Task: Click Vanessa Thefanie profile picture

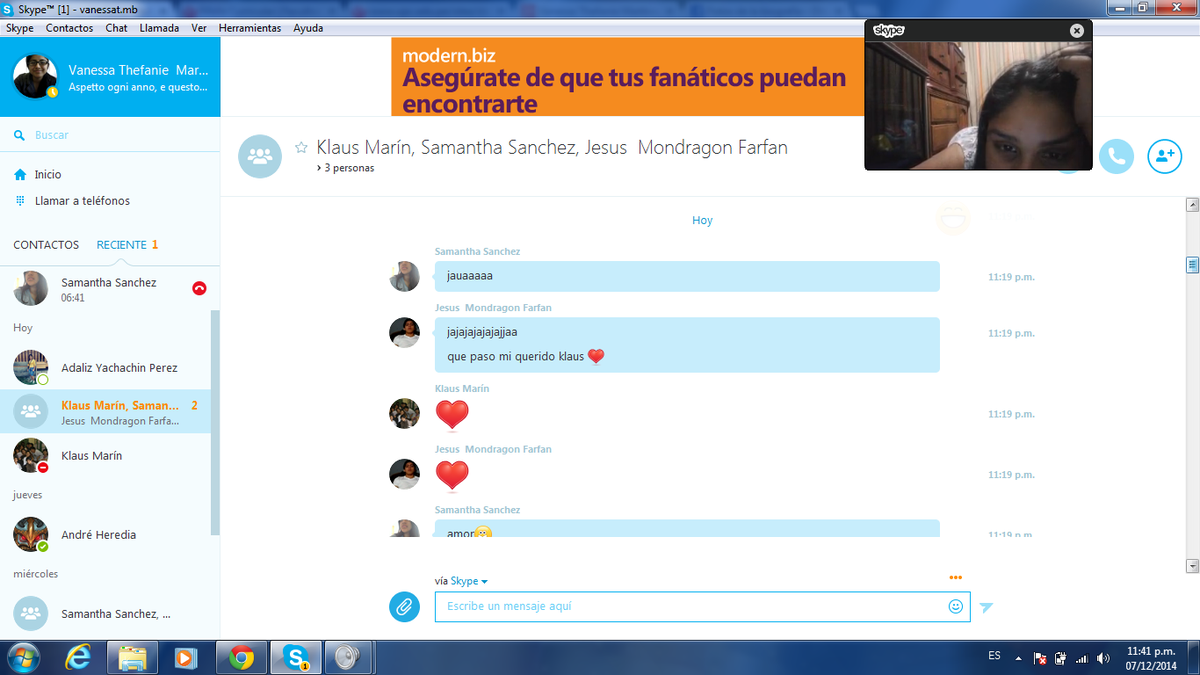Action: [x=35, y=75]
